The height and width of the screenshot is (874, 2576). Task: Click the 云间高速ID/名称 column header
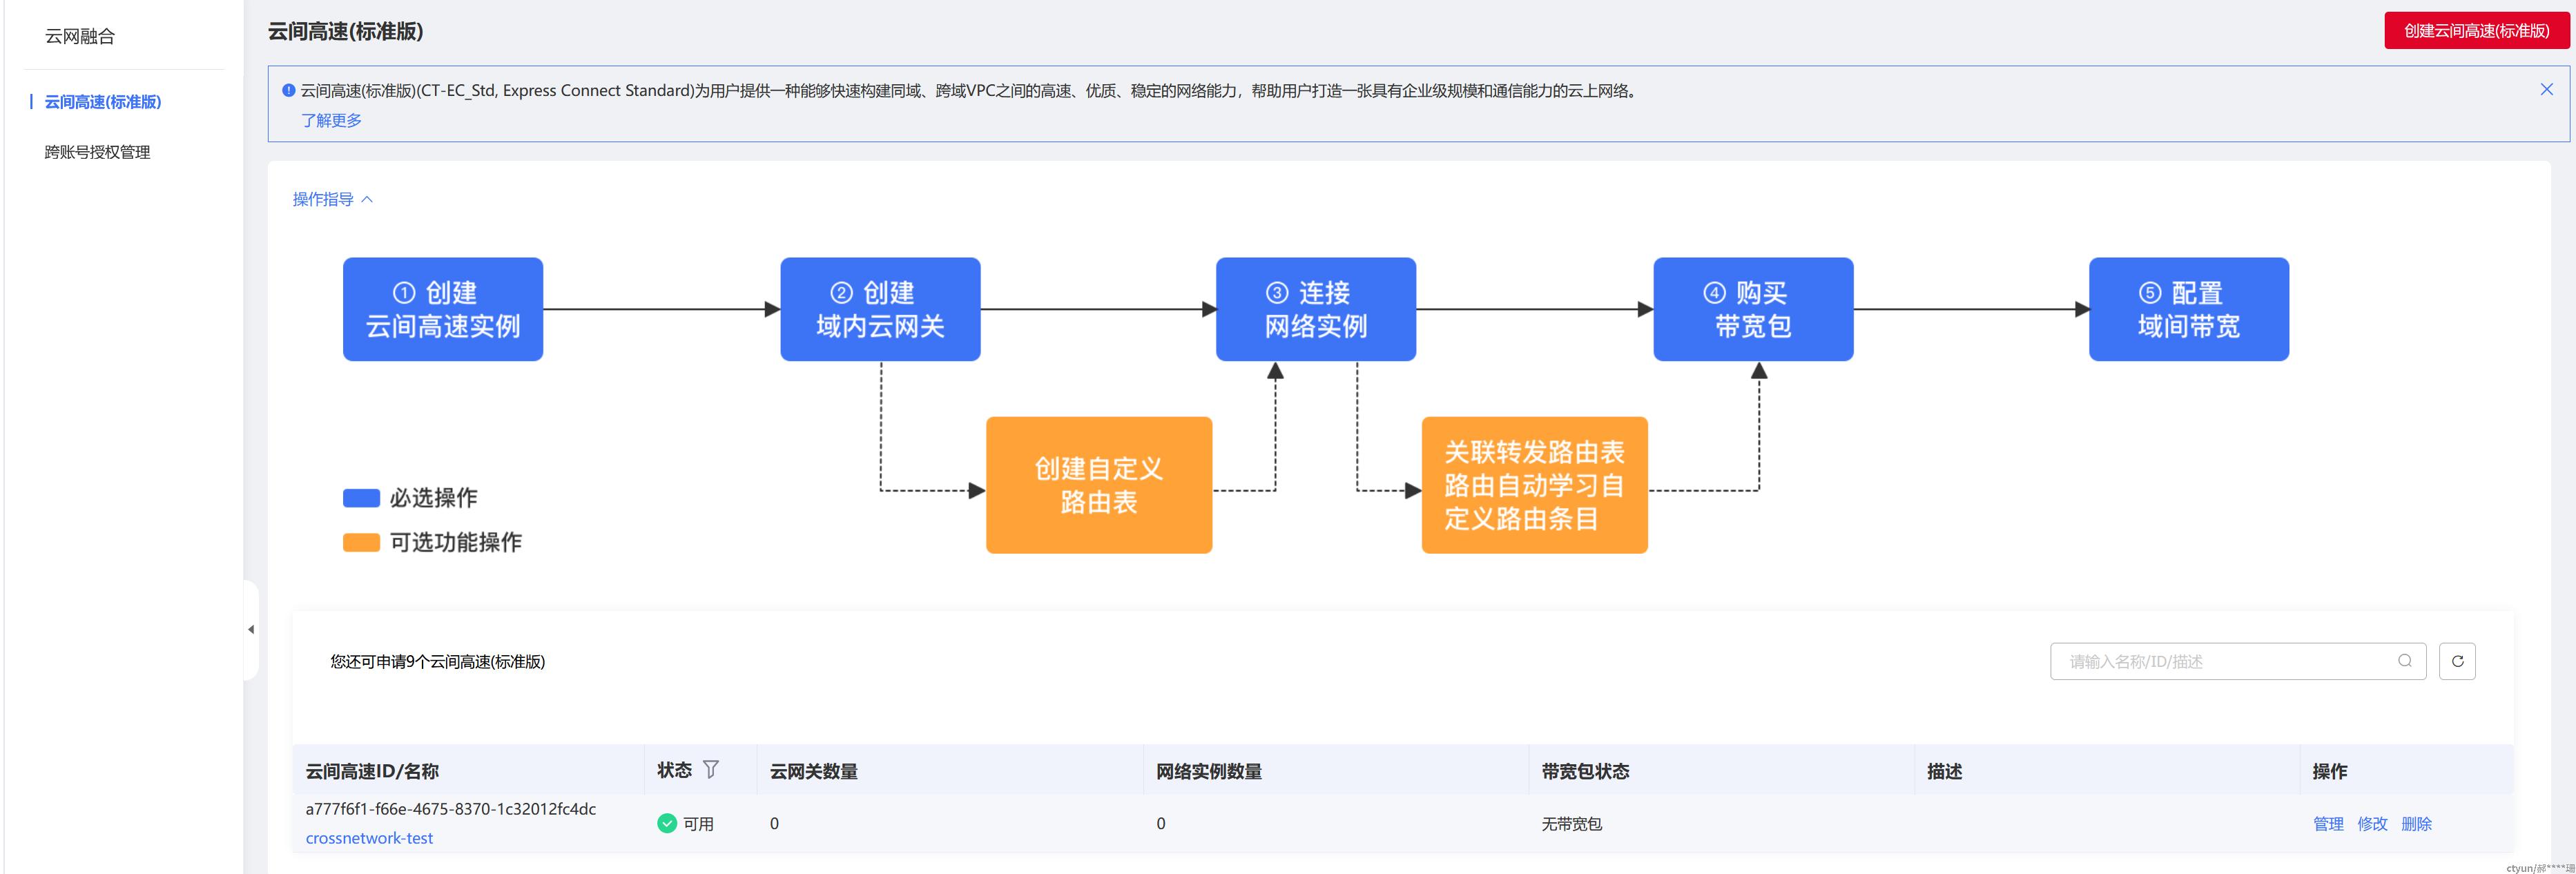click(x=372, y=771)
